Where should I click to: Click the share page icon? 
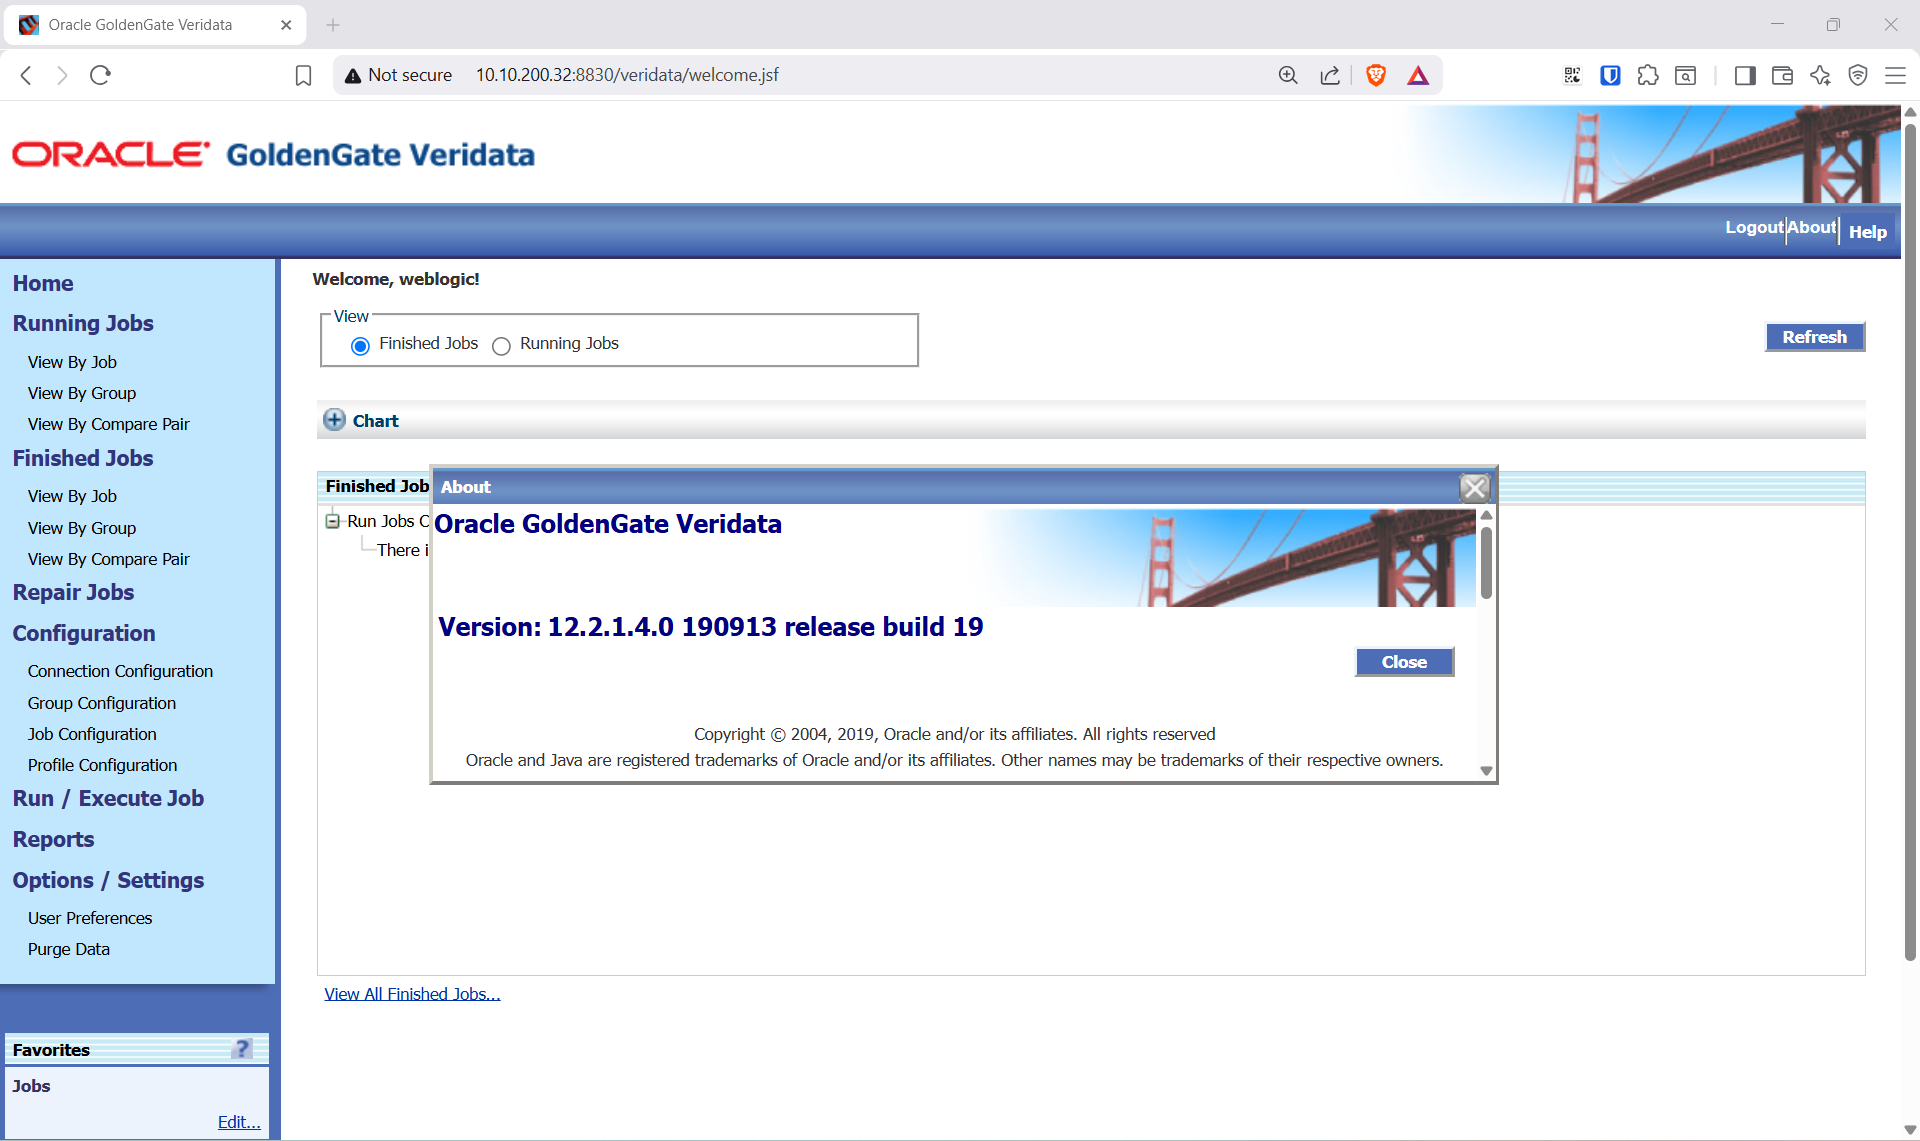(1330, 75)
